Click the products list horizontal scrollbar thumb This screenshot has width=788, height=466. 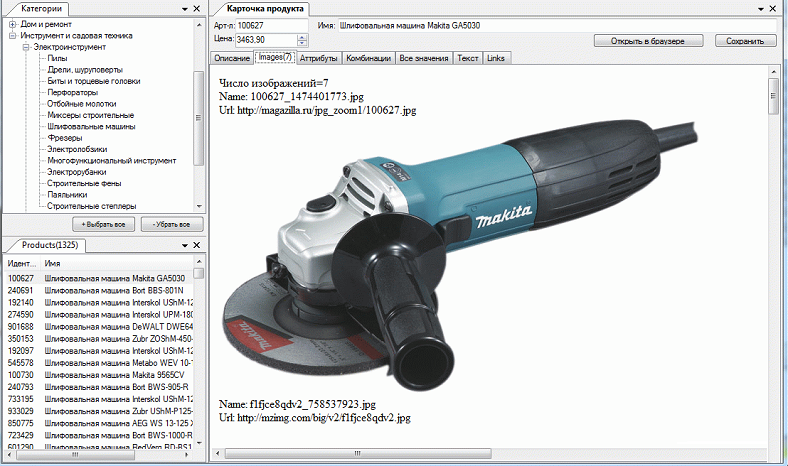click(x=75, y=455)
